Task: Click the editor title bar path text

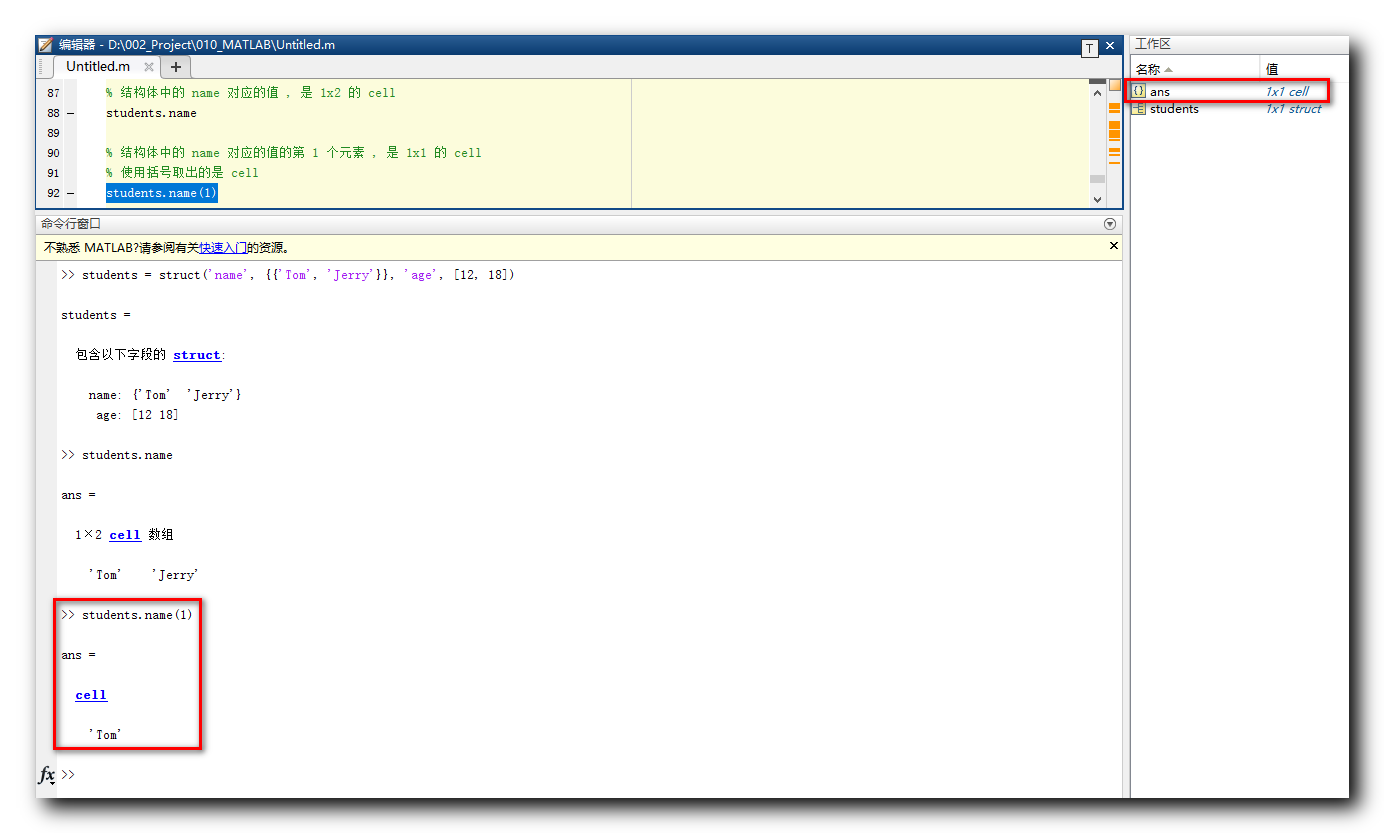Action: tap(221, 45)
